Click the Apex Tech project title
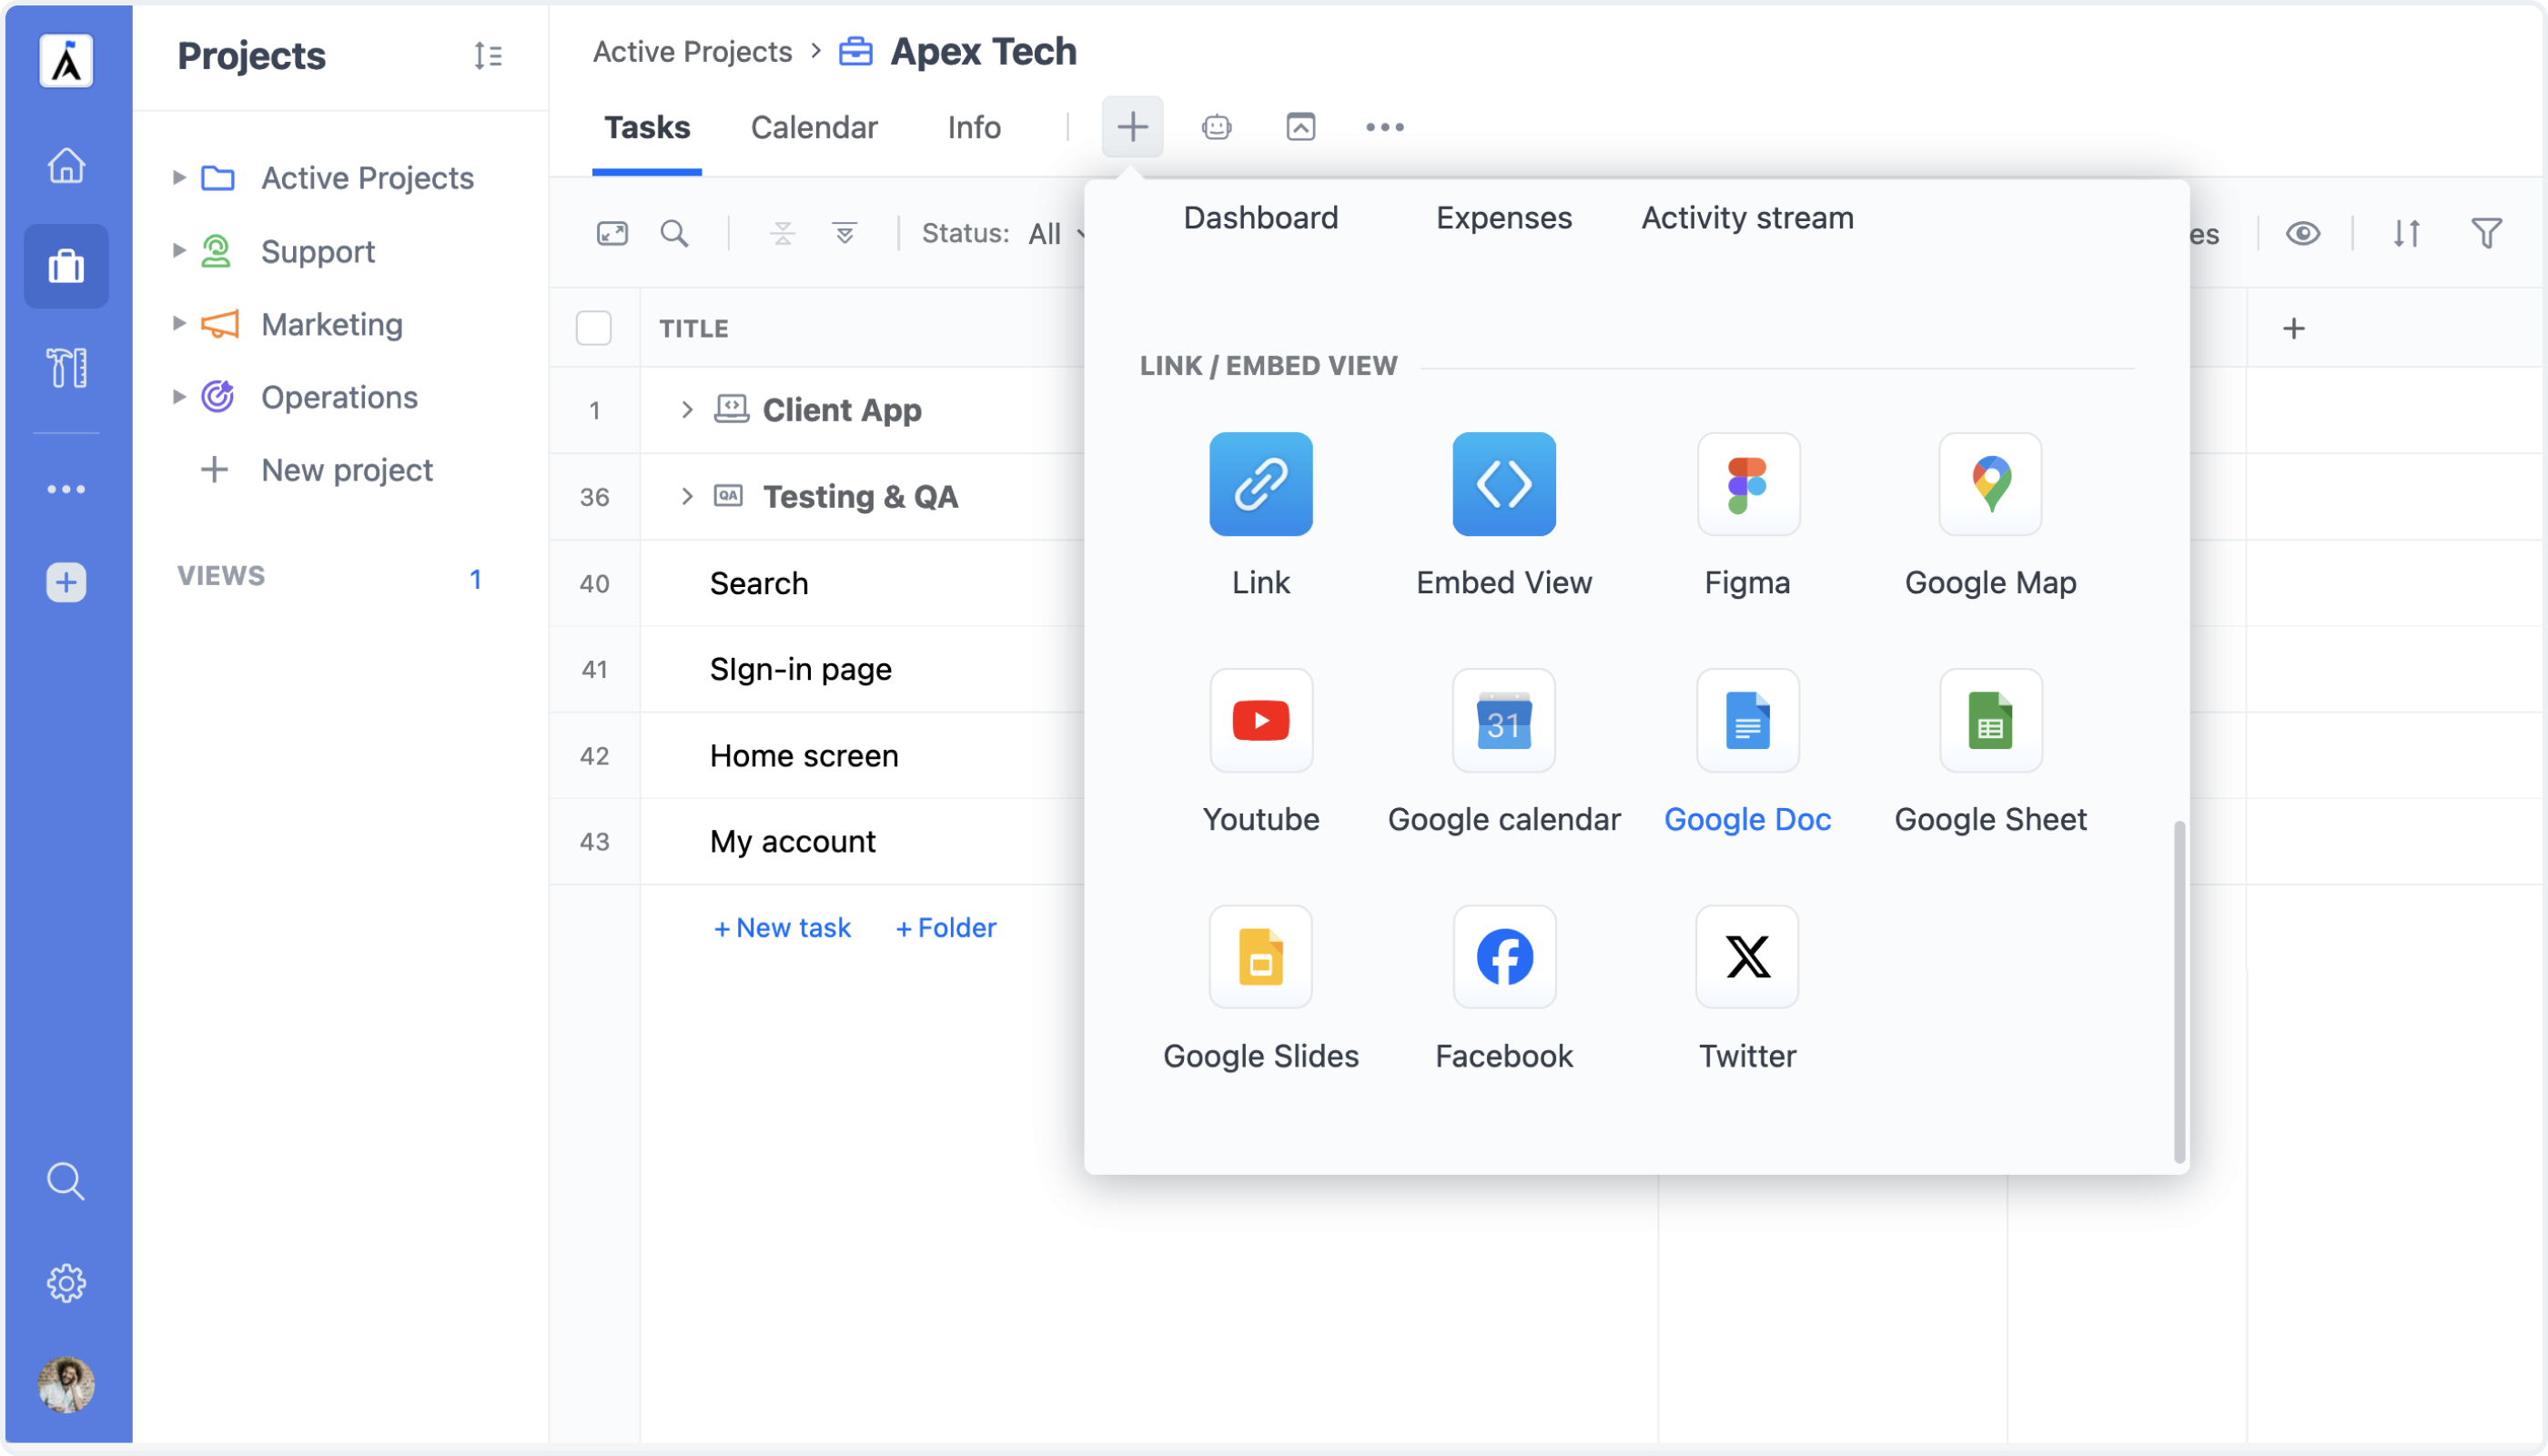This screenshot has width=2548, height=1456. (983, 52)
